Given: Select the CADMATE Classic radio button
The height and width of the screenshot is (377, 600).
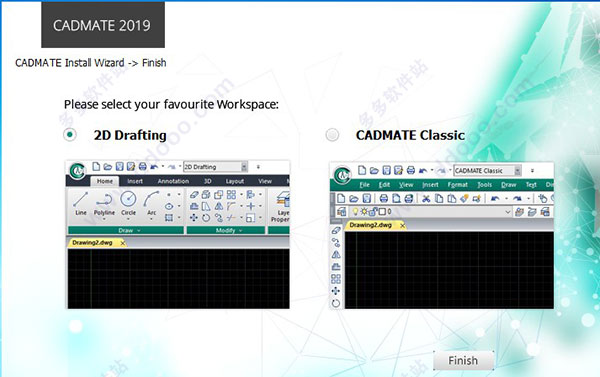Looking at the screenshot, I should (332, 135).
